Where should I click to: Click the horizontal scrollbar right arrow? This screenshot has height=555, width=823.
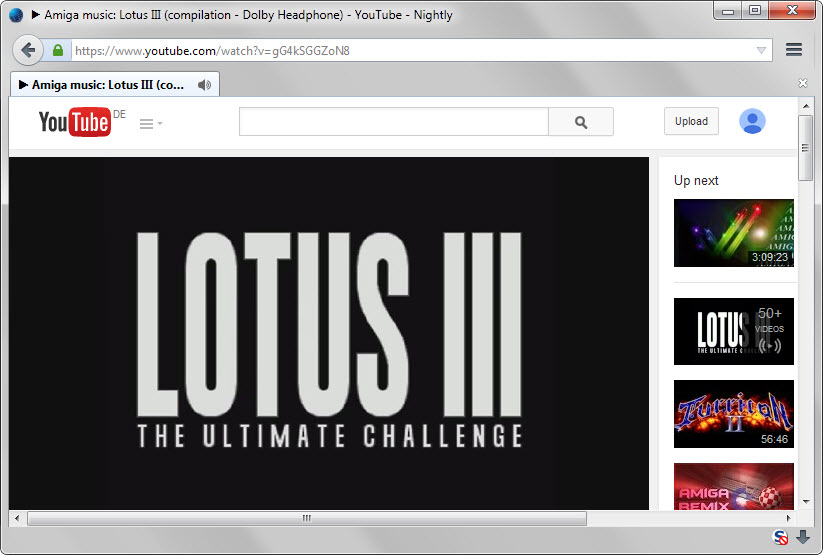pyautogui.click(x=788, y=518)
